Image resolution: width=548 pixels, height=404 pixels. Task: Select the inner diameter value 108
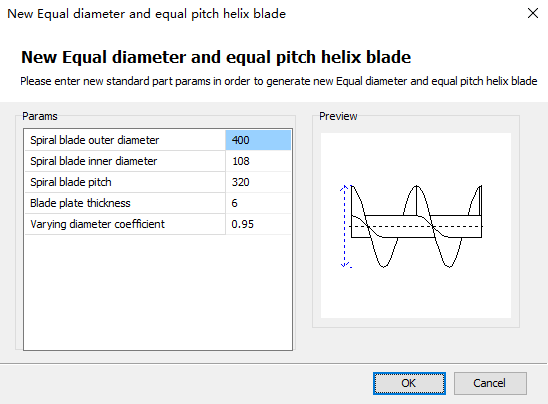tap(258, 161)
